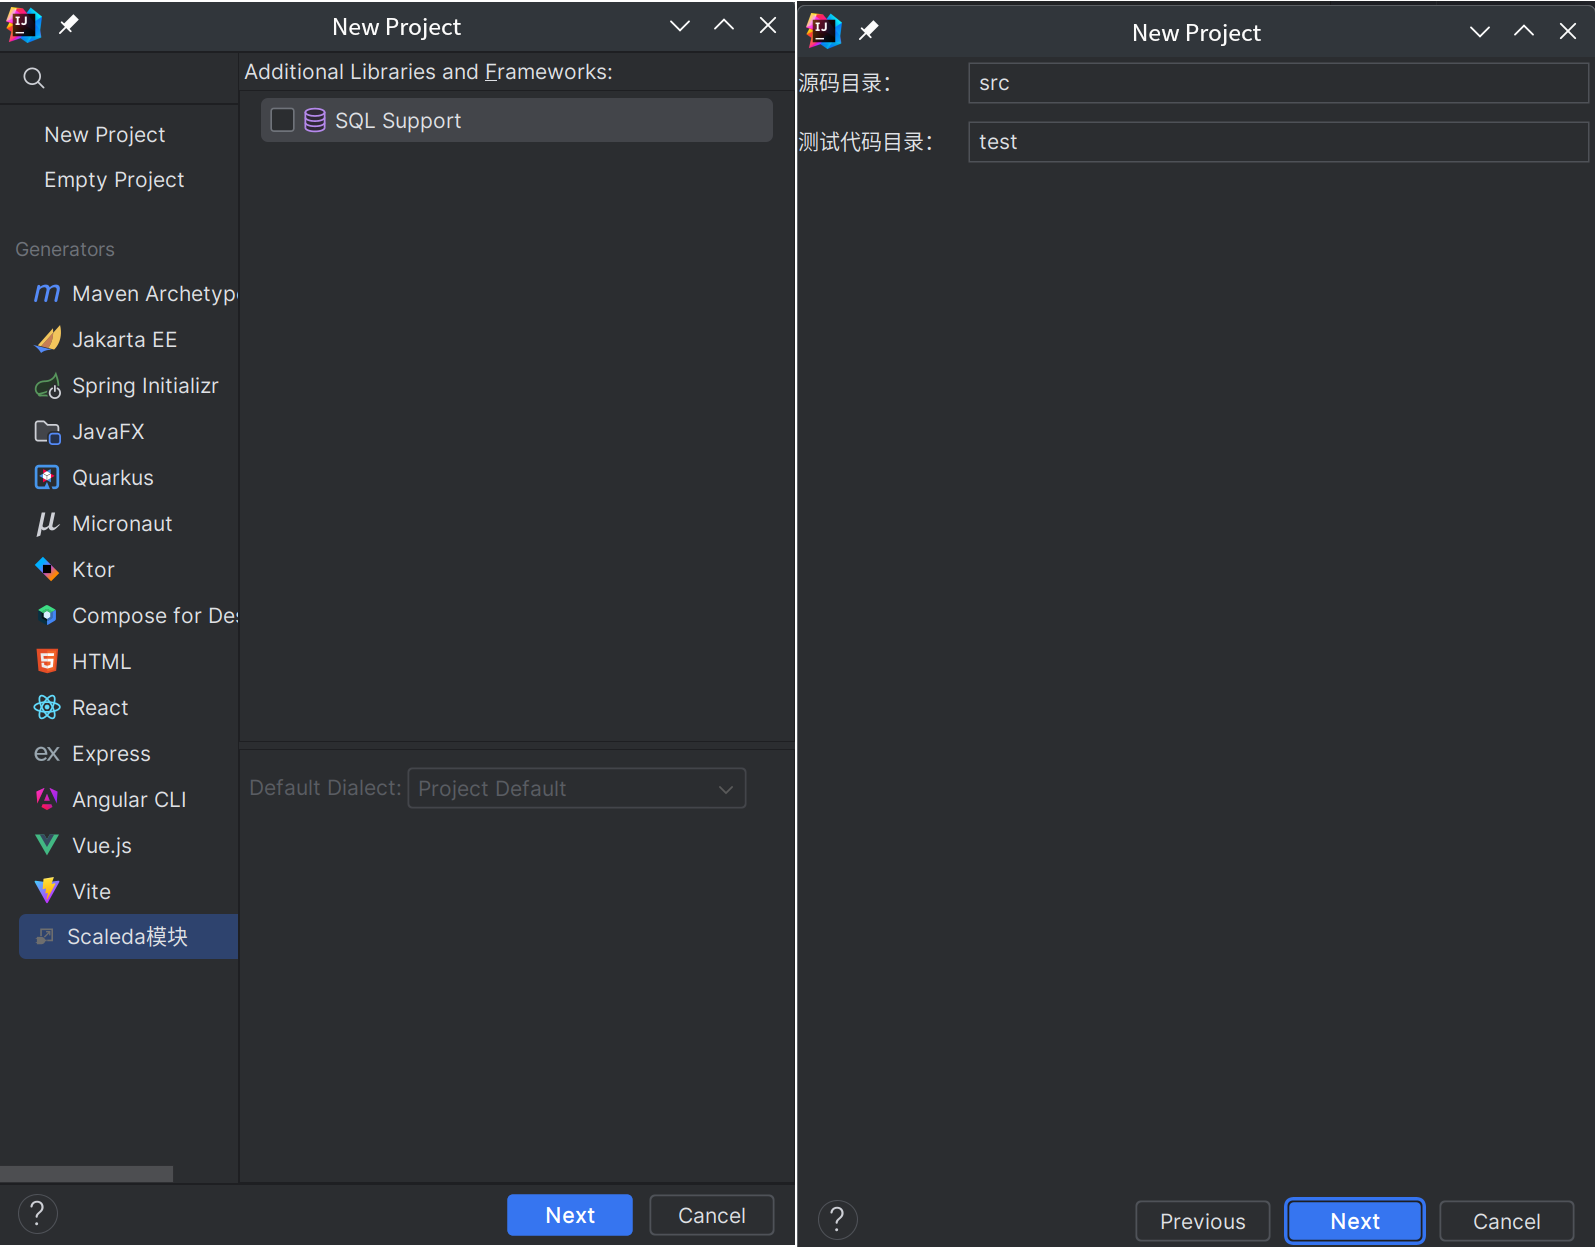Click the Vue.js logo icon
The height and width of the screenshot is (1247, 1596).
[x=47, y=845]
